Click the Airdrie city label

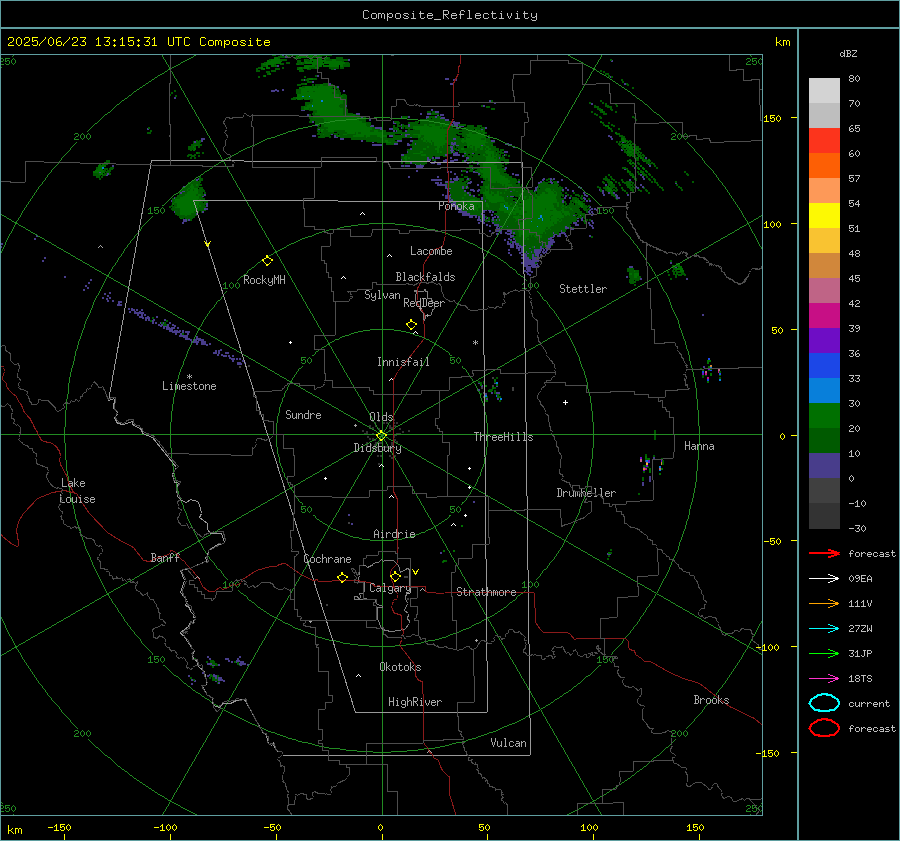(394, 534)
